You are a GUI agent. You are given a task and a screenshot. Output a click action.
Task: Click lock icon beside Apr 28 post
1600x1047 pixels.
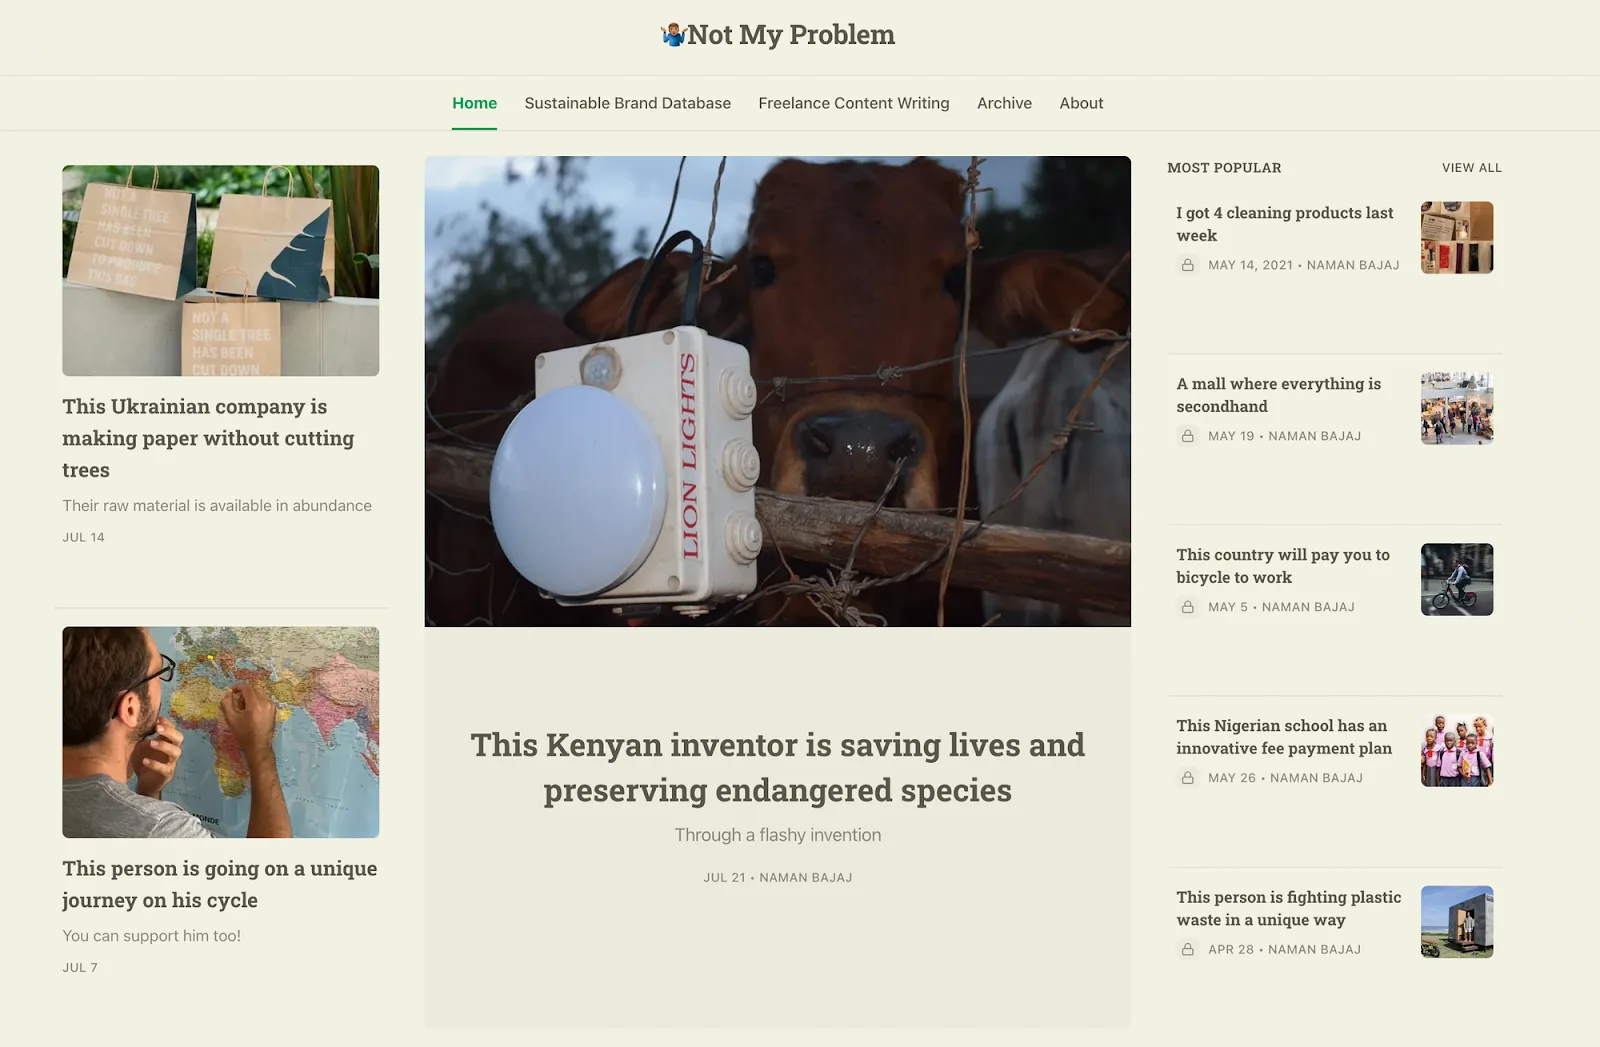[1187, 949]
